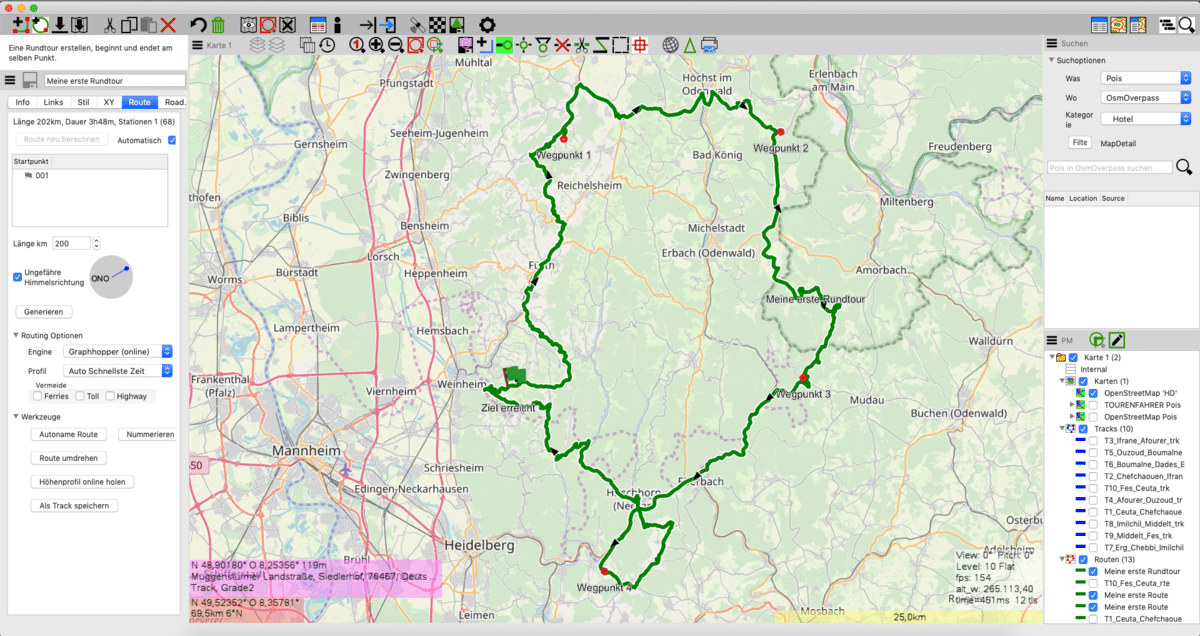Click the undo arrow in the toolbar
Image resolution: width=1200 pixels, height=636 pixels.
pos(198,25)
